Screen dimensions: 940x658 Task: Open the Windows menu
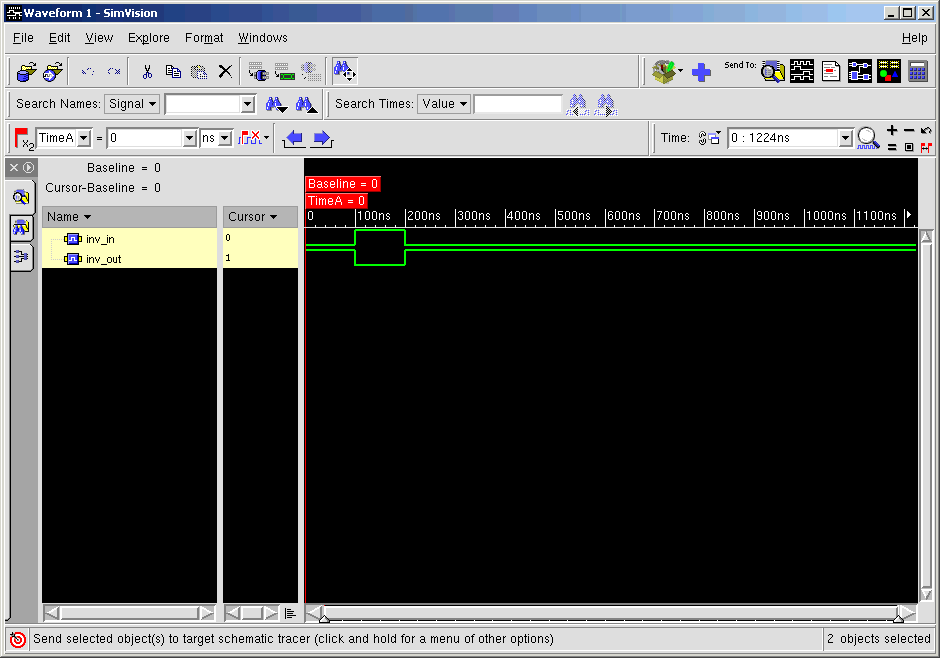pos(263,38)
